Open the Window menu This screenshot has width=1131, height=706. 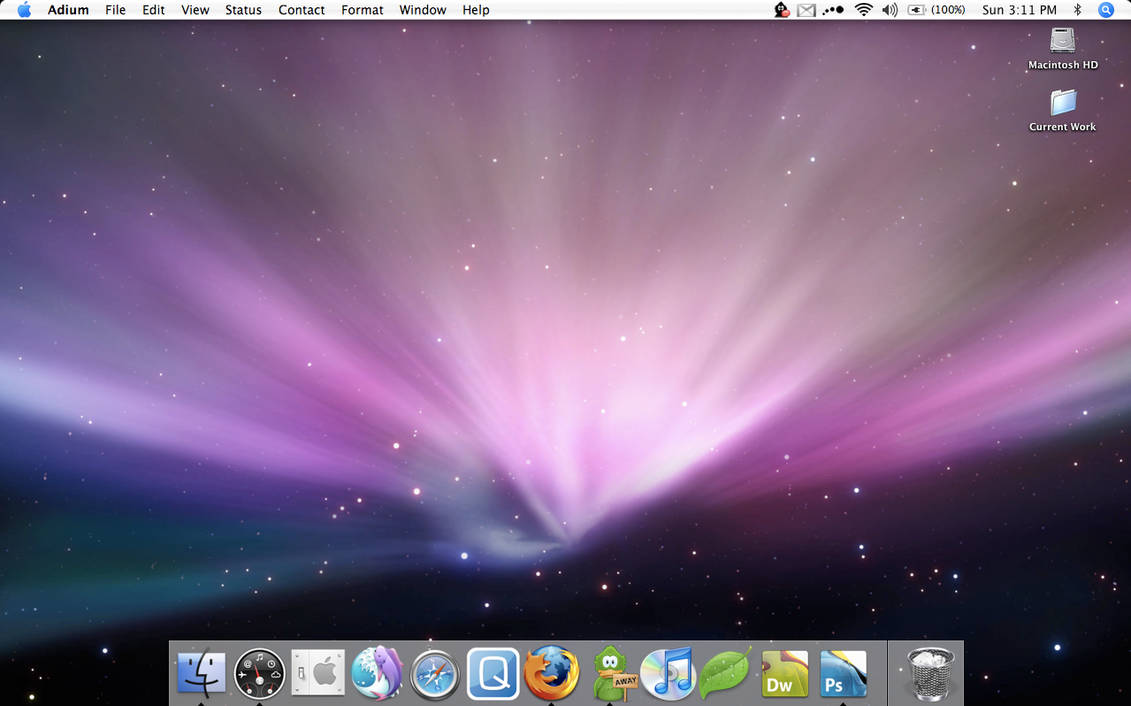(423, 10)
